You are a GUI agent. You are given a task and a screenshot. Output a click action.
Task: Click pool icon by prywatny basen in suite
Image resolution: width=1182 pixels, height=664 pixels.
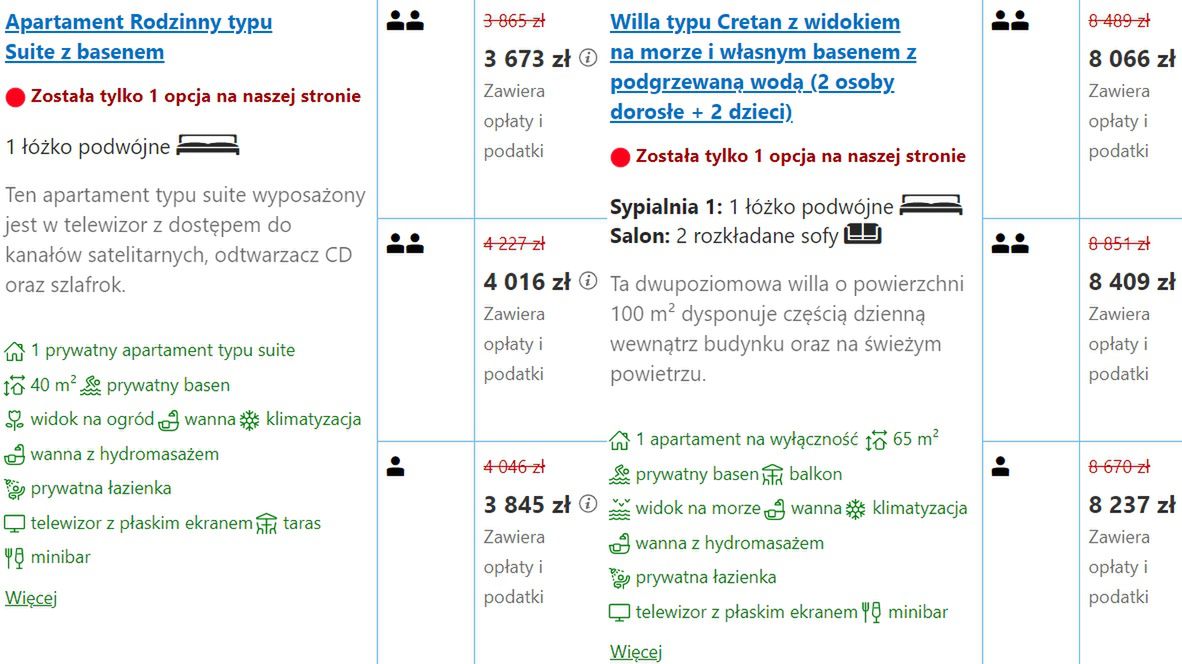coord(90,386)
